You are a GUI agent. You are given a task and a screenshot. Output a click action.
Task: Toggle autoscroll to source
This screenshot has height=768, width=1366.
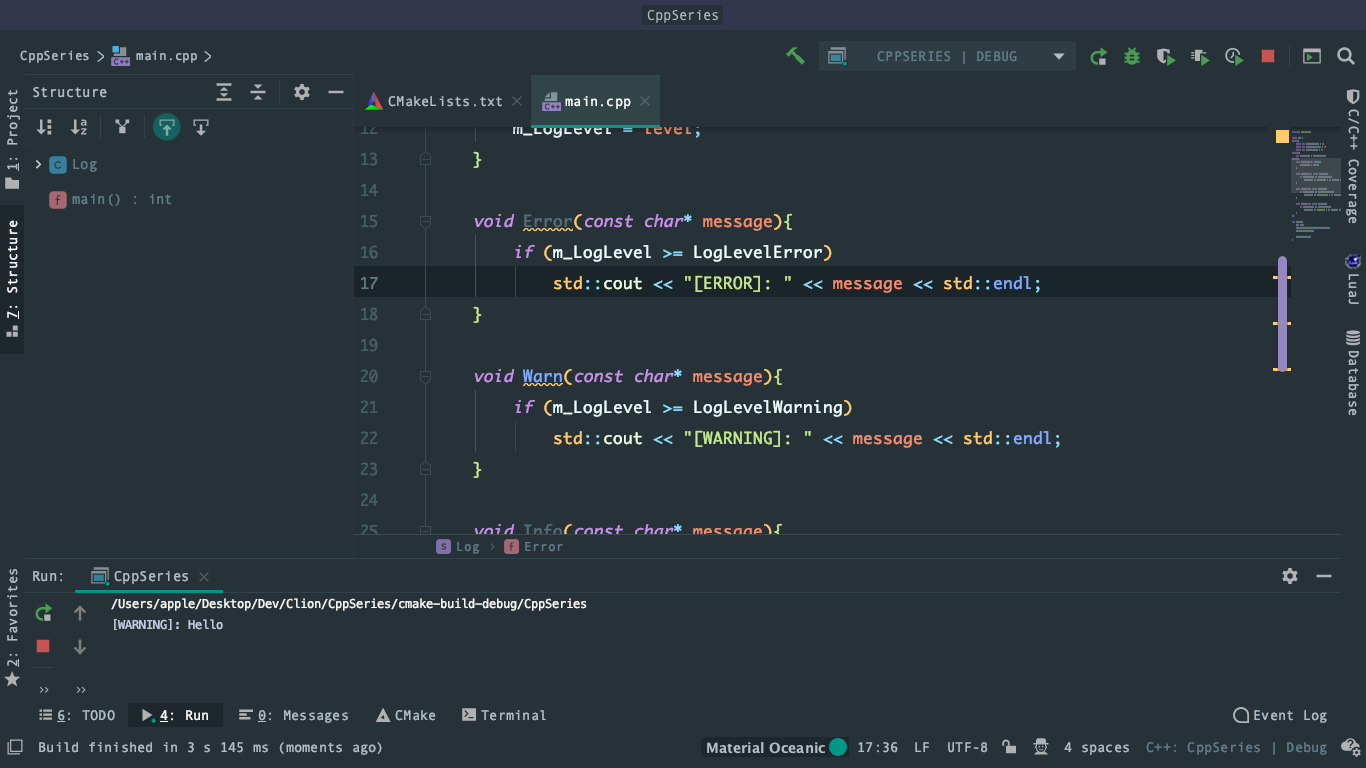tap(166, 127)
